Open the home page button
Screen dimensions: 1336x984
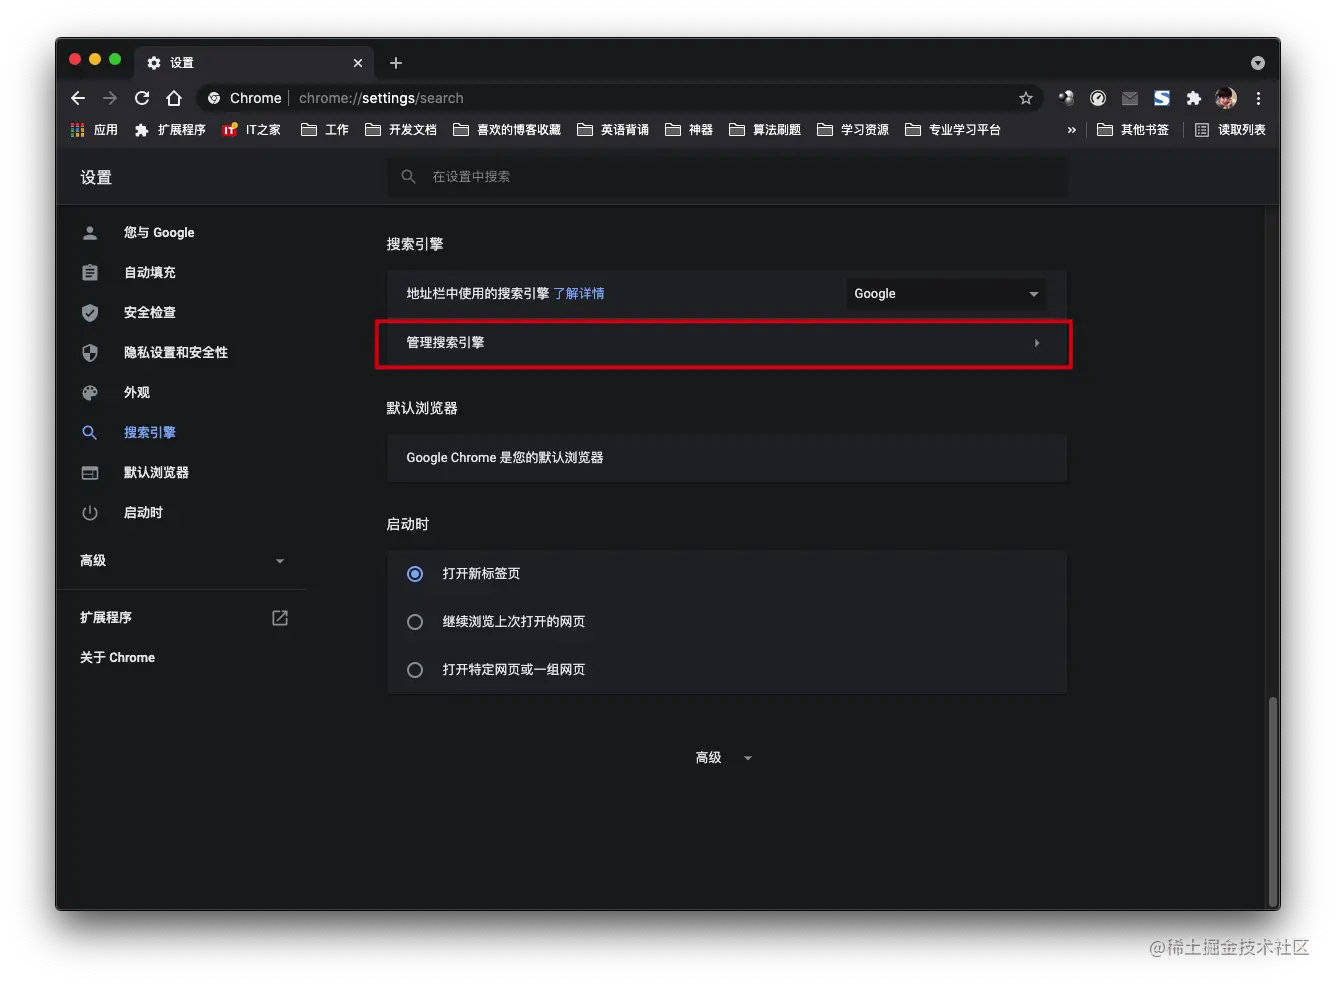tap(174, 98)
